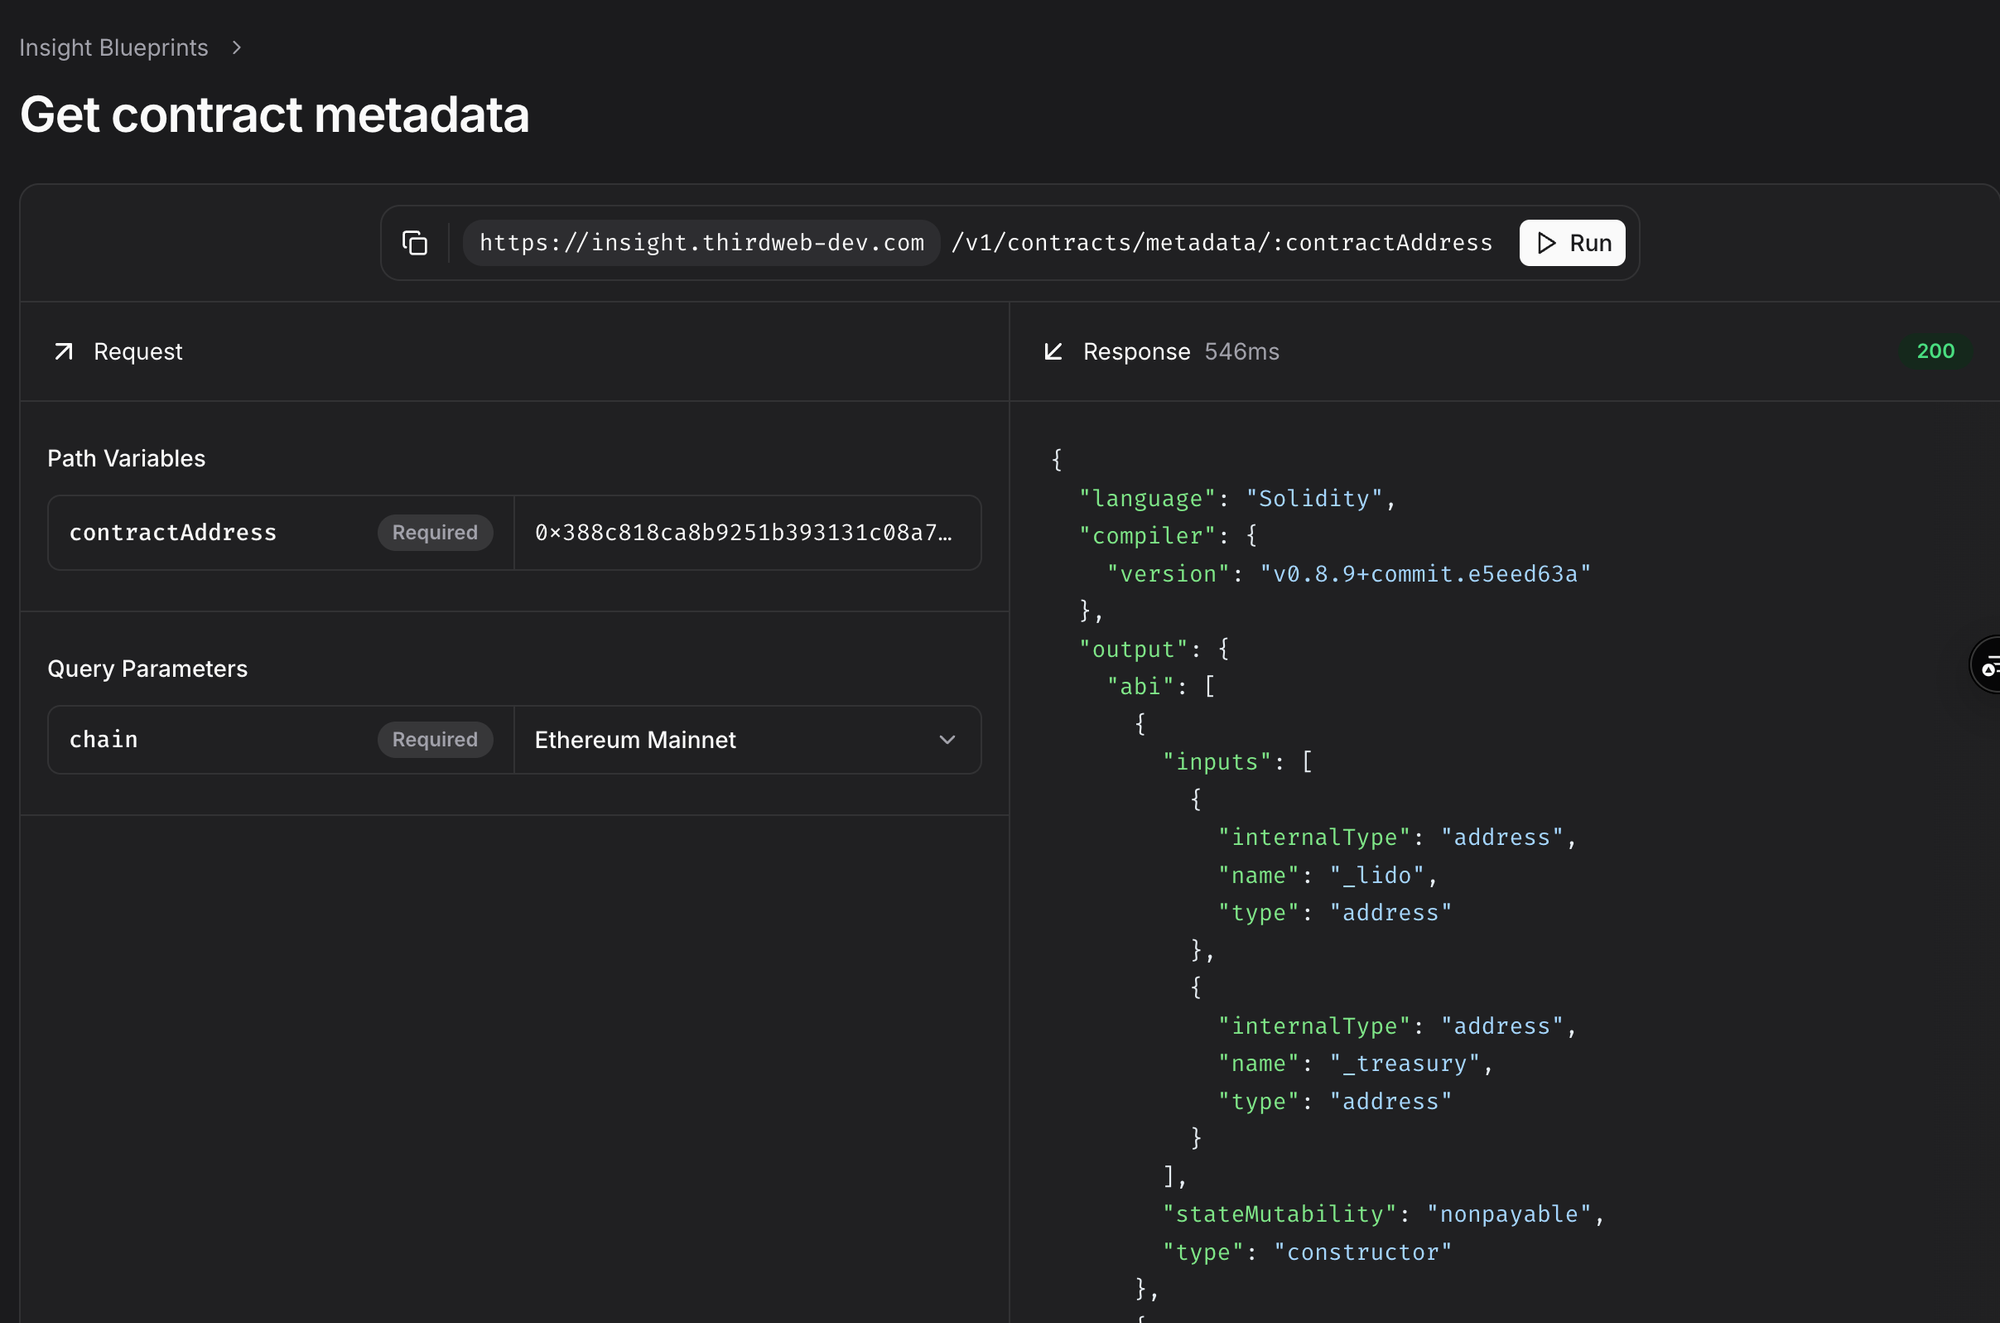Click the play icon inside Run

tap(1546, 243)
